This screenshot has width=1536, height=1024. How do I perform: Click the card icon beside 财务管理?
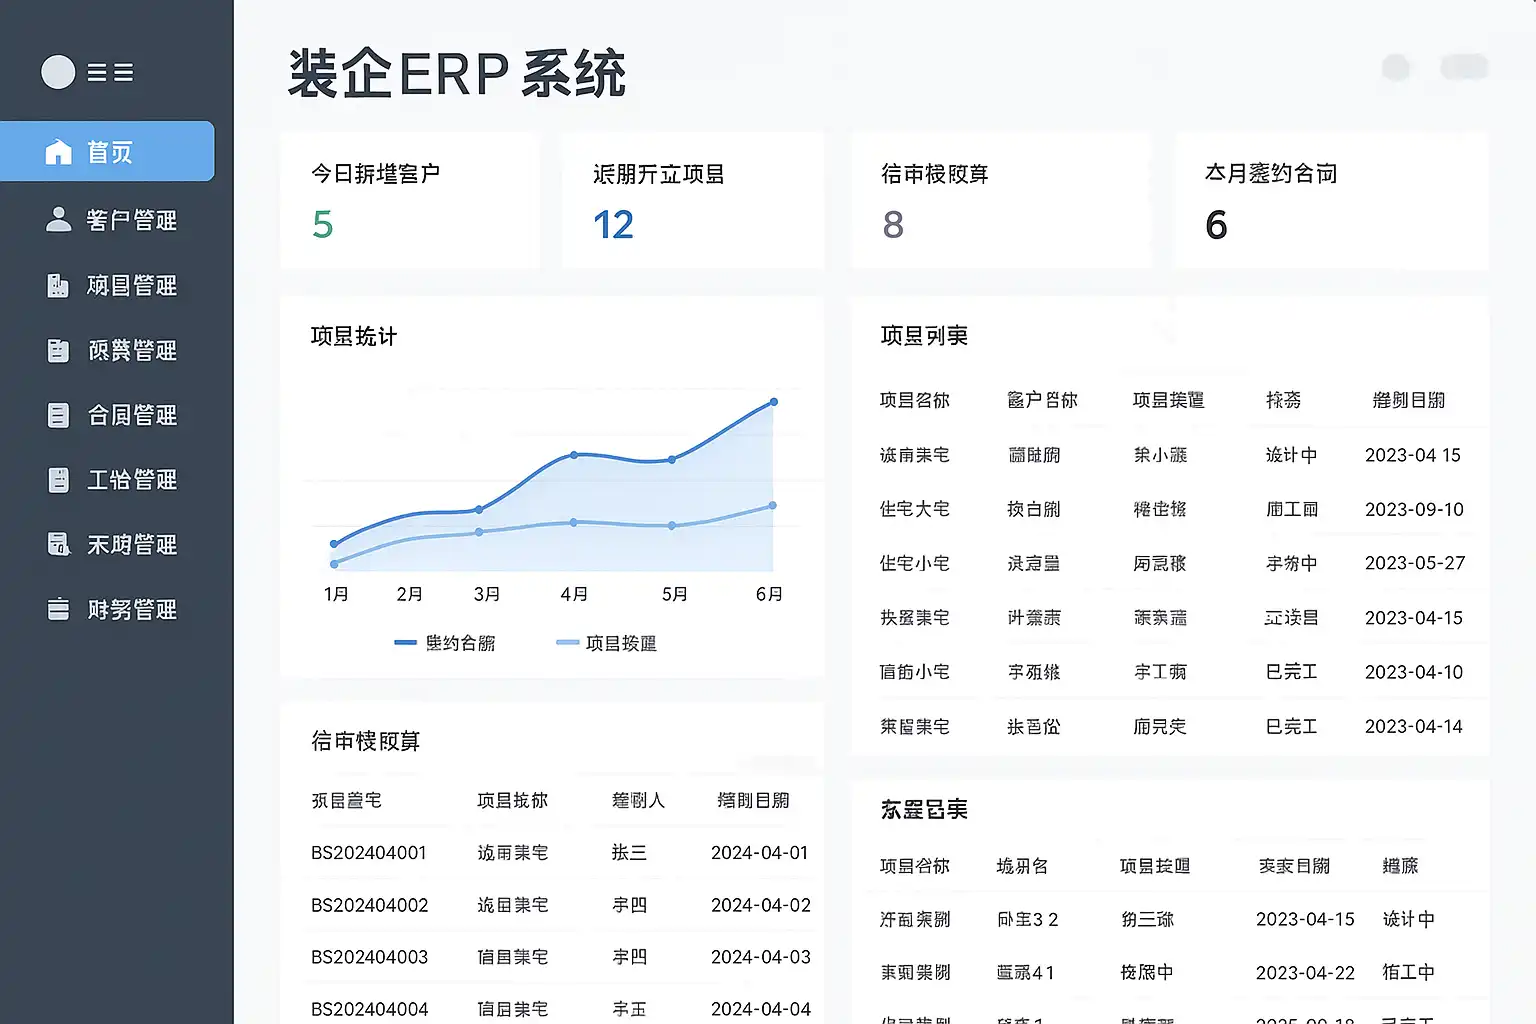point(59,610)
